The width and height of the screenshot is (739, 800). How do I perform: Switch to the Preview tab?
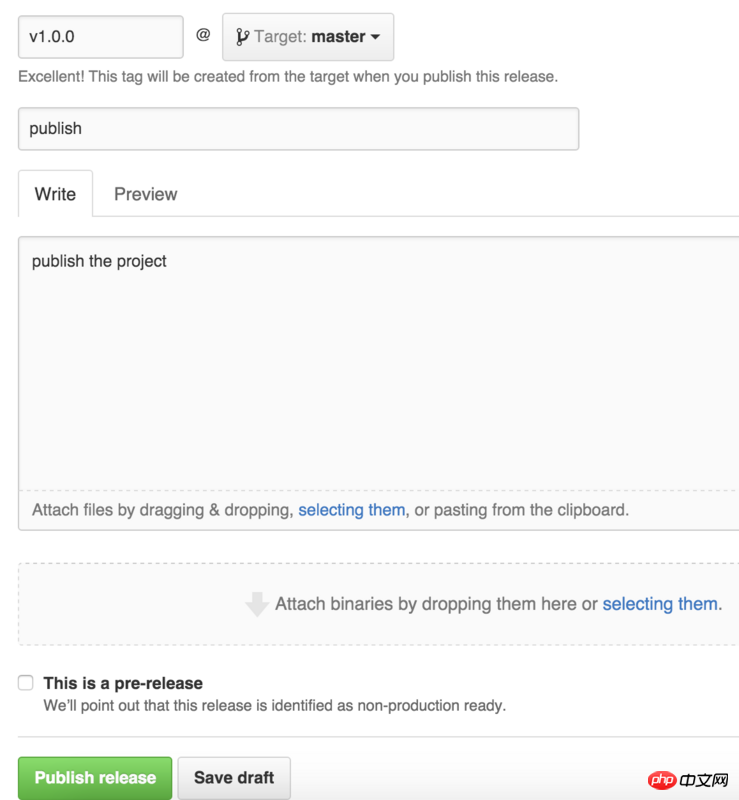(145, 194)
